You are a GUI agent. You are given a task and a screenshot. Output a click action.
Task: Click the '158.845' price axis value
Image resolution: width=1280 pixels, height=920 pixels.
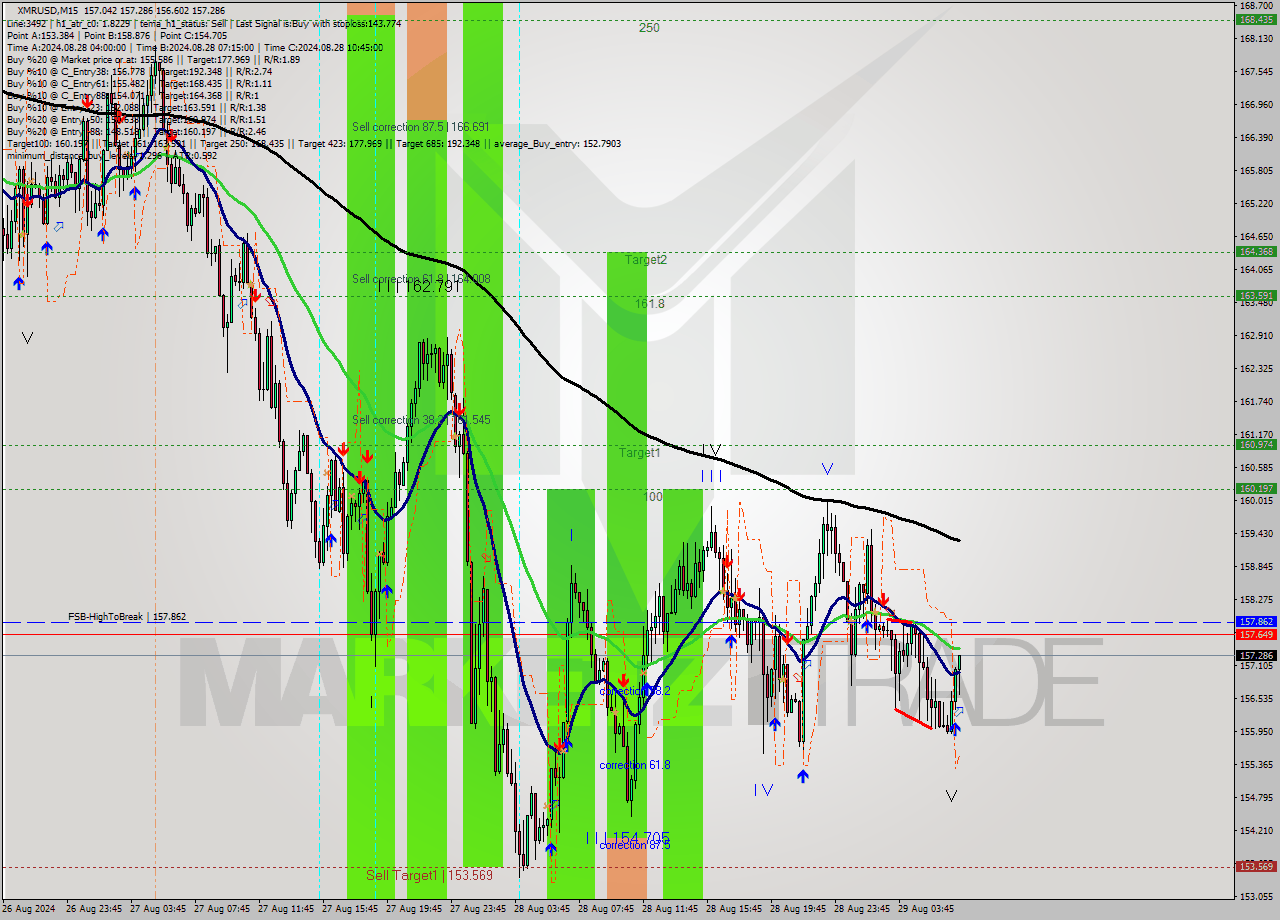point(1256,566)
